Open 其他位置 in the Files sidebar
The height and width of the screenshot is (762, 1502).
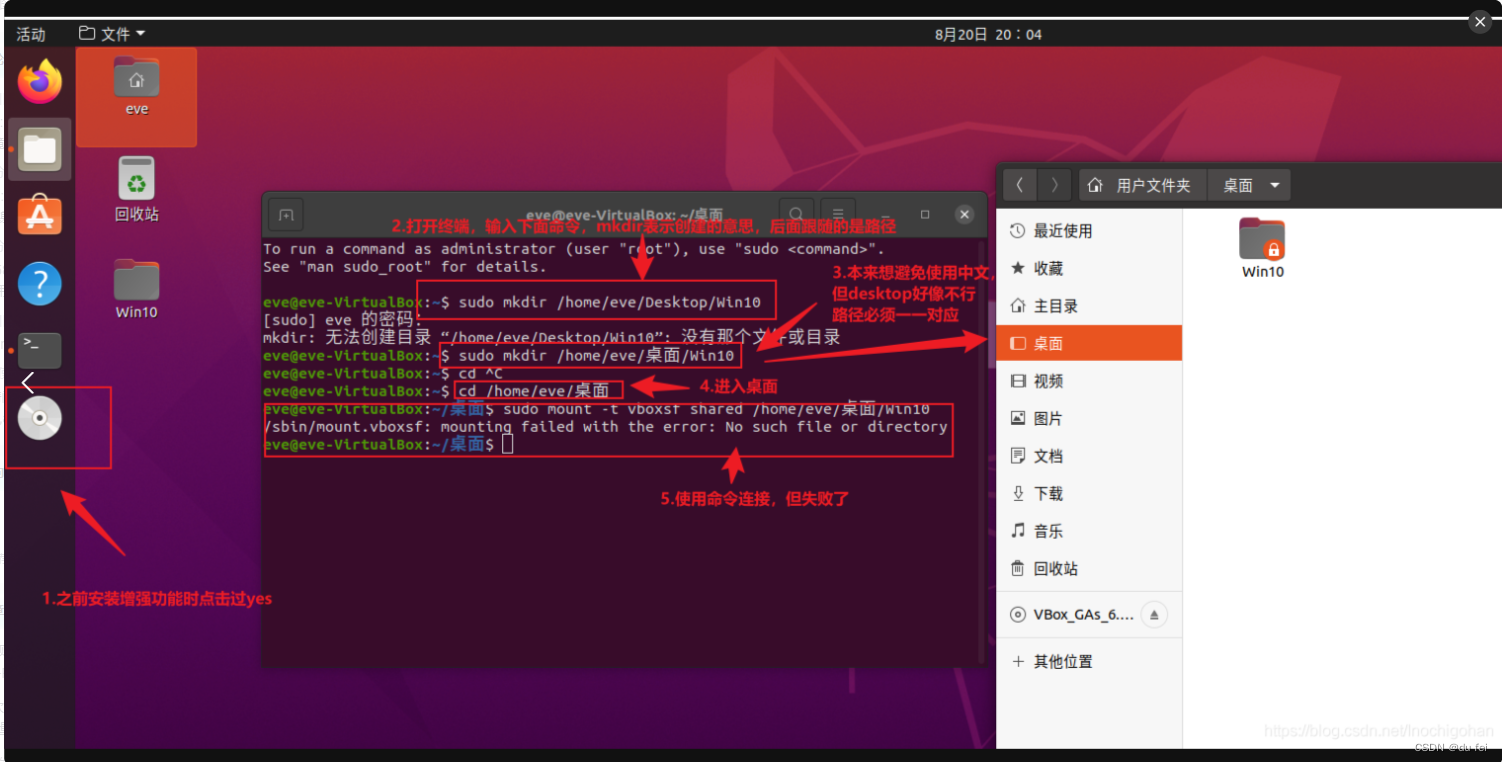1089,661
